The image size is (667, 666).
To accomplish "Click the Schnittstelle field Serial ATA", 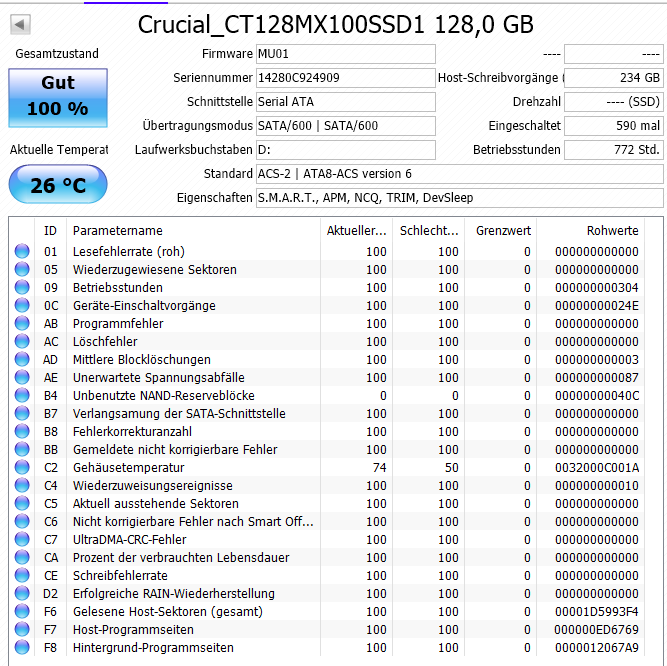I will click(346, 102).
